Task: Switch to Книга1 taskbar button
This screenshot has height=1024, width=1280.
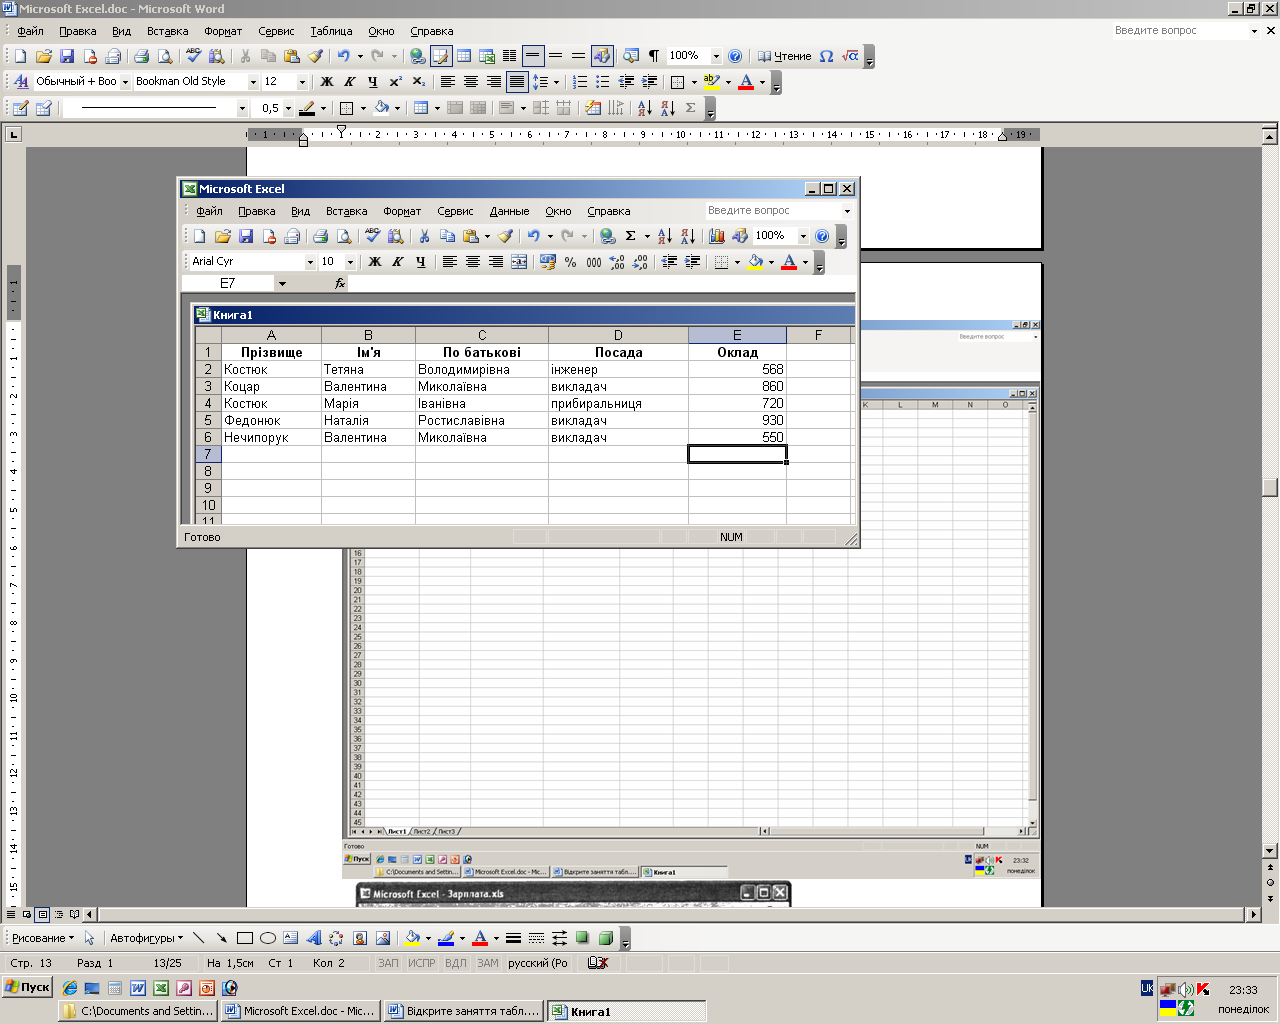Action: pyautogui.click(x=627, y=1011)
